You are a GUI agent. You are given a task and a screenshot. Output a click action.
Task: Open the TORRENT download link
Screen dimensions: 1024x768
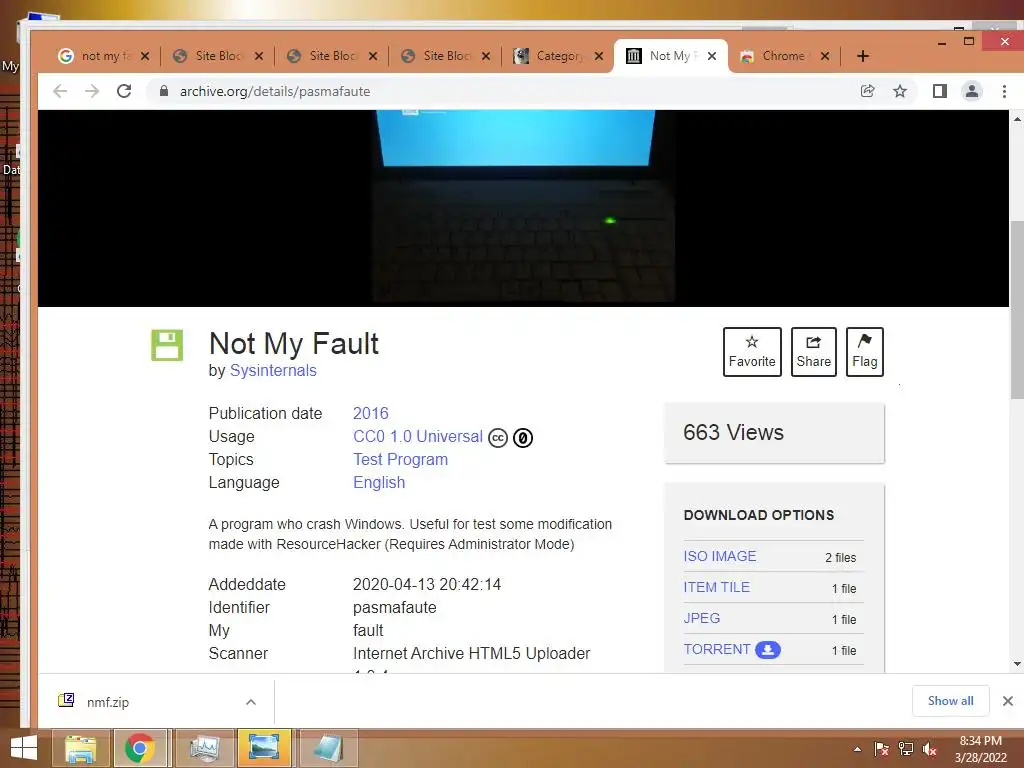tap(717, 649)
